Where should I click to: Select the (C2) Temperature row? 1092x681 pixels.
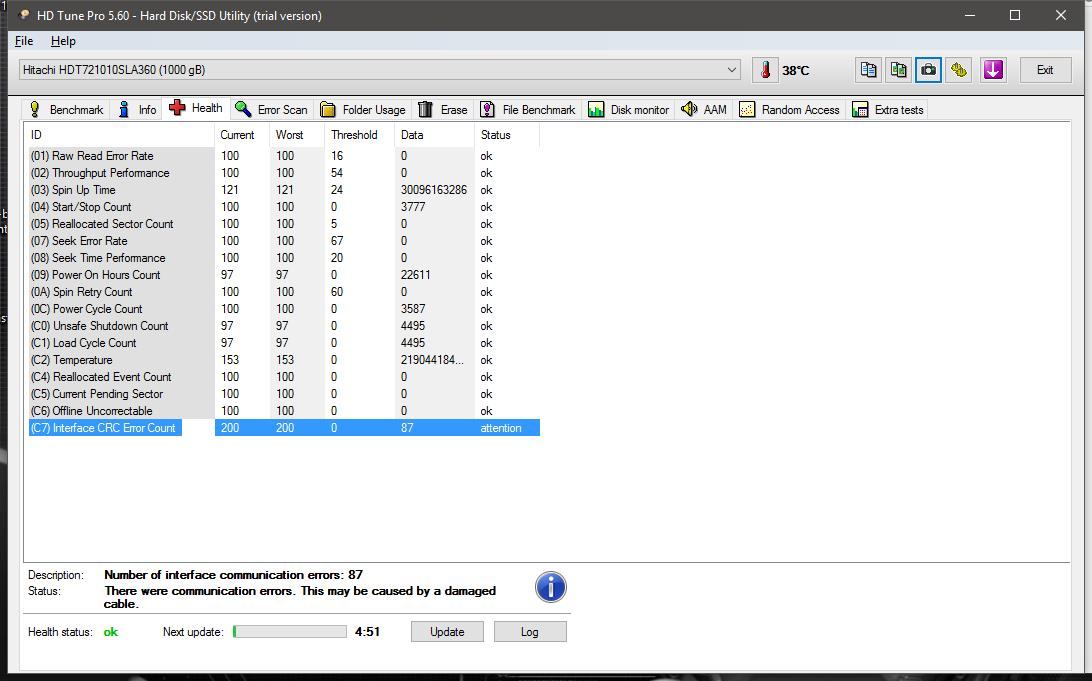point(284,360)
